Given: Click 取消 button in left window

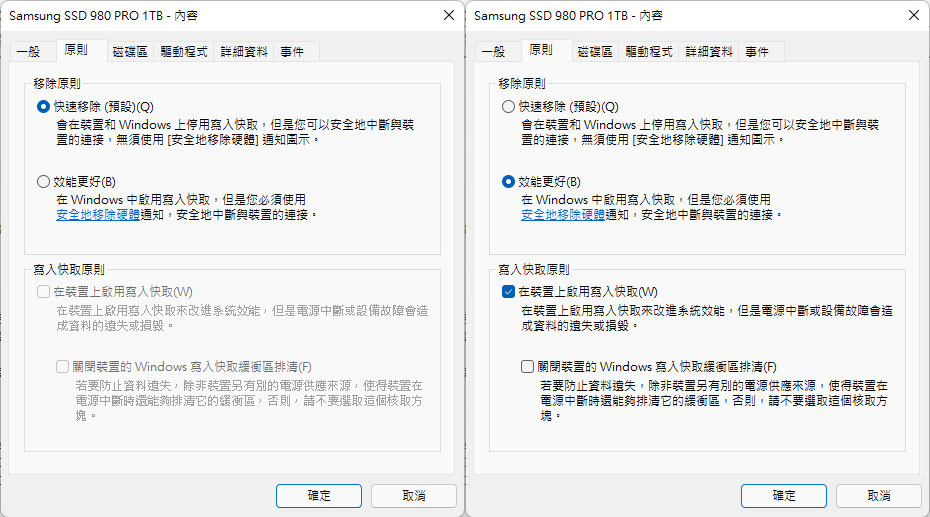Looking at the screenshot, I should pos(414,496).
